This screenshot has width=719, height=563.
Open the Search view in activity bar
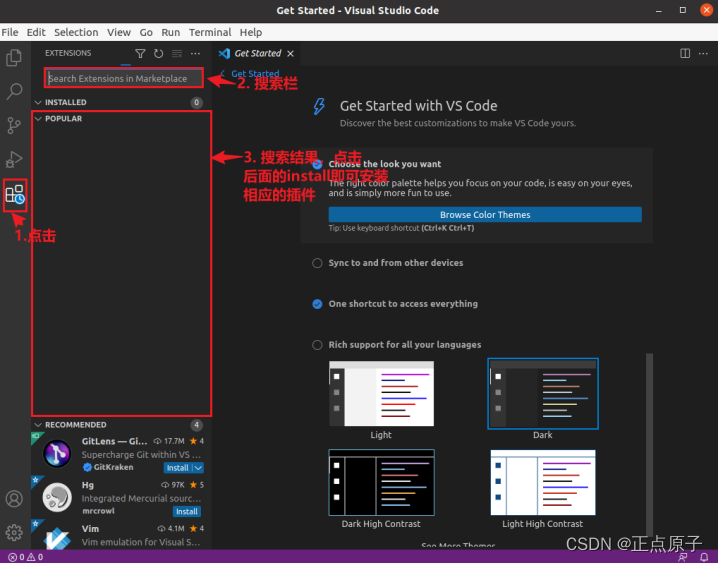[x=14, y=91]
